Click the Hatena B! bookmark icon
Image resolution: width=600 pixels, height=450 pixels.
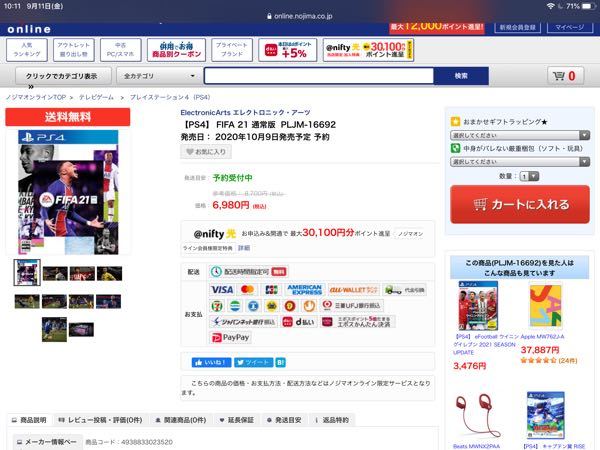coord(281,362)
